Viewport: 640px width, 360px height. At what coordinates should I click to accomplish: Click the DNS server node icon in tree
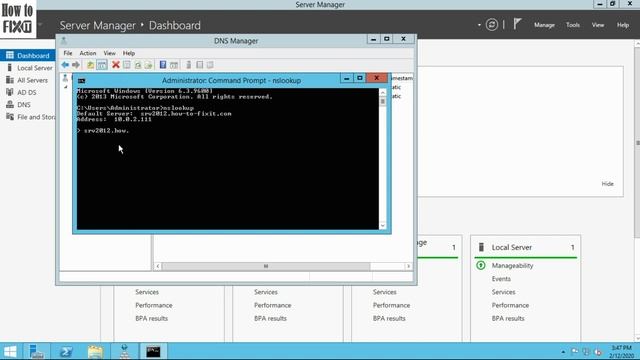65,78
